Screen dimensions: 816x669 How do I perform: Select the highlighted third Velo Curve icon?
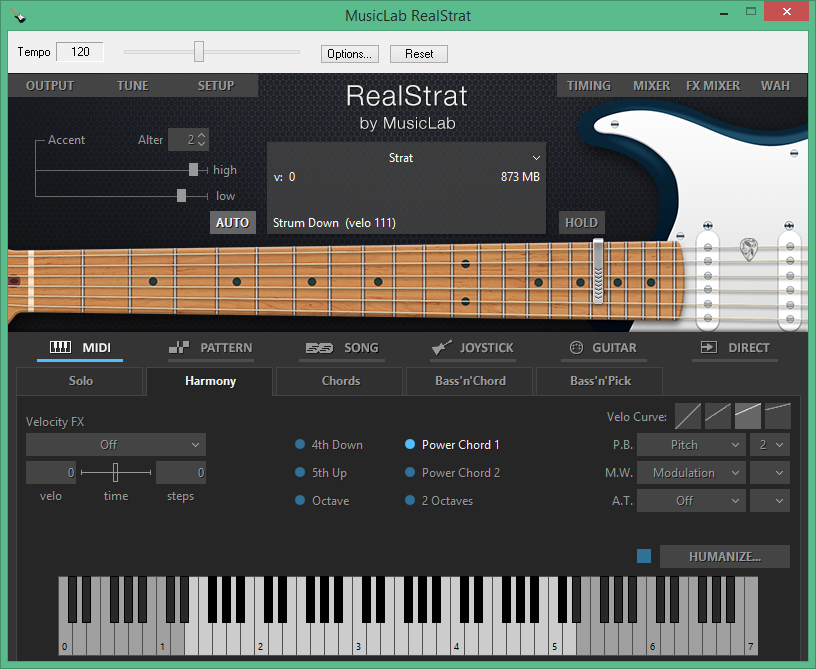pyautogui.click(x=748, y=416)
